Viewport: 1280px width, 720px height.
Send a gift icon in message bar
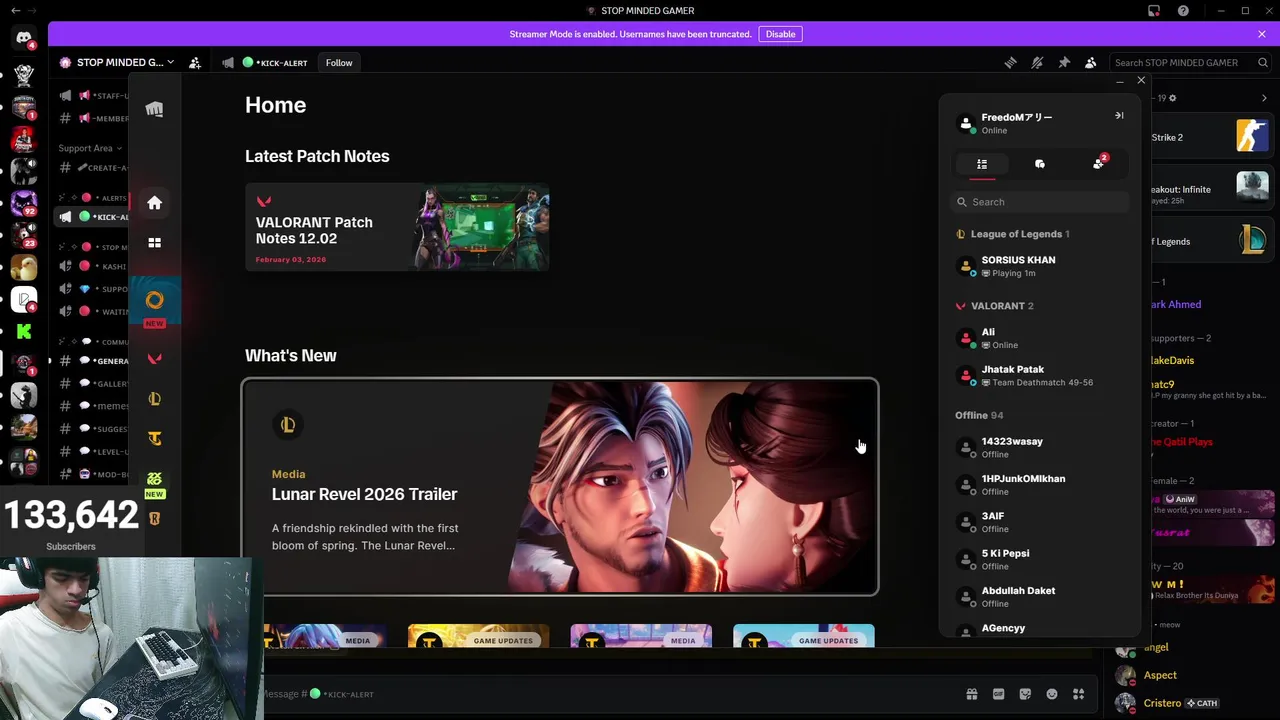971,694
